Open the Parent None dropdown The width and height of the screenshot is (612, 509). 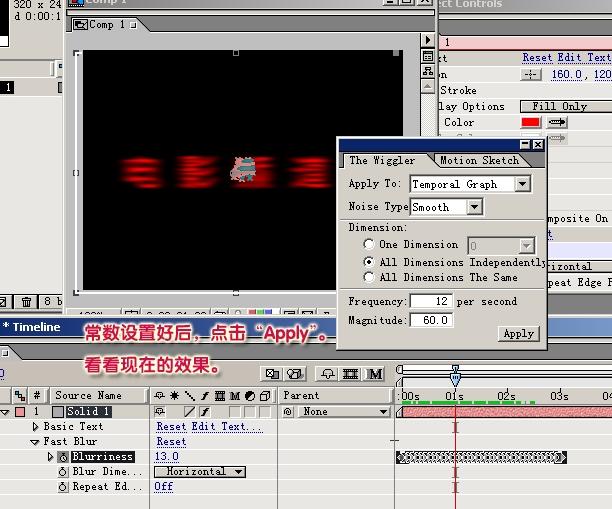[344, 411]
